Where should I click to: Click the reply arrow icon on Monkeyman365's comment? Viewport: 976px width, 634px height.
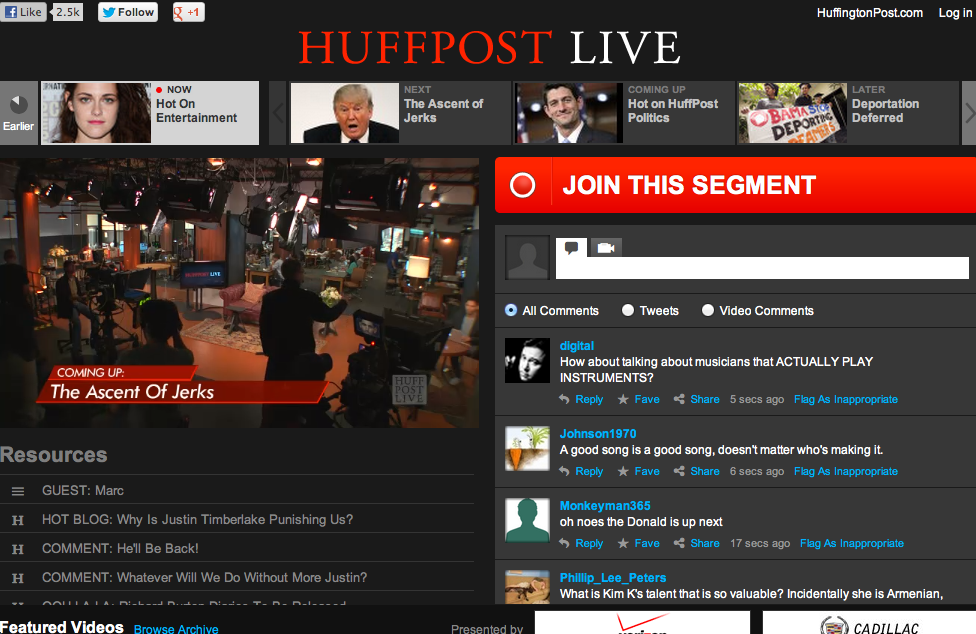coord(564,543)
